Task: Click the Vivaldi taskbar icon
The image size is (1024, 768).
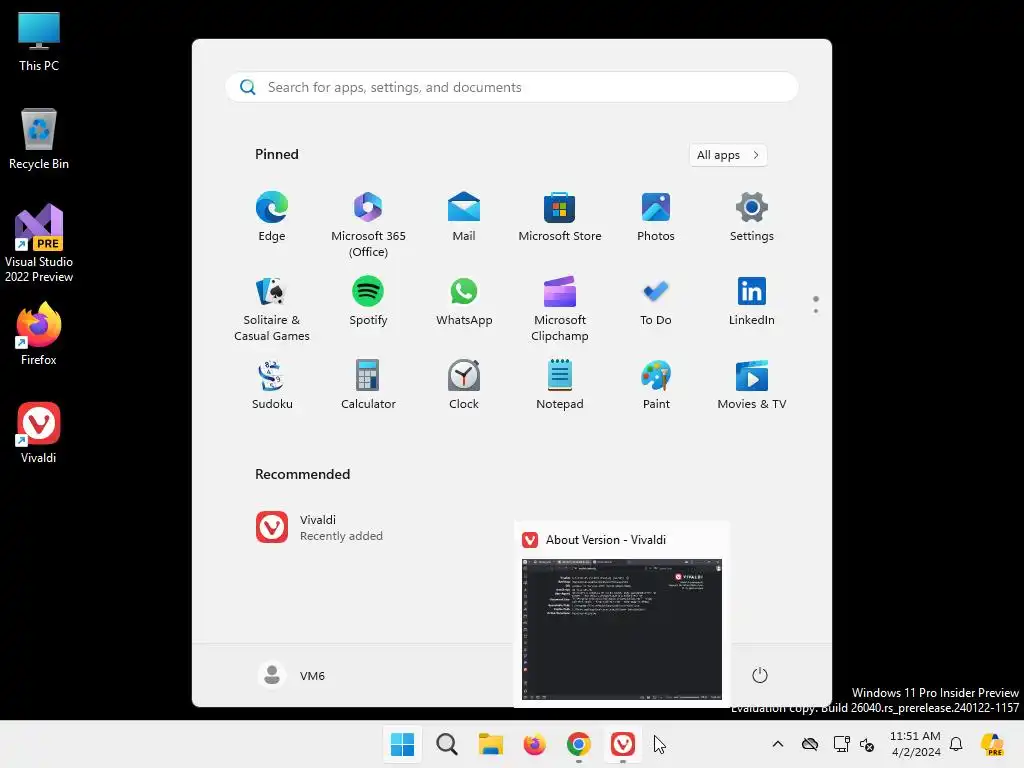Action: 622,744
